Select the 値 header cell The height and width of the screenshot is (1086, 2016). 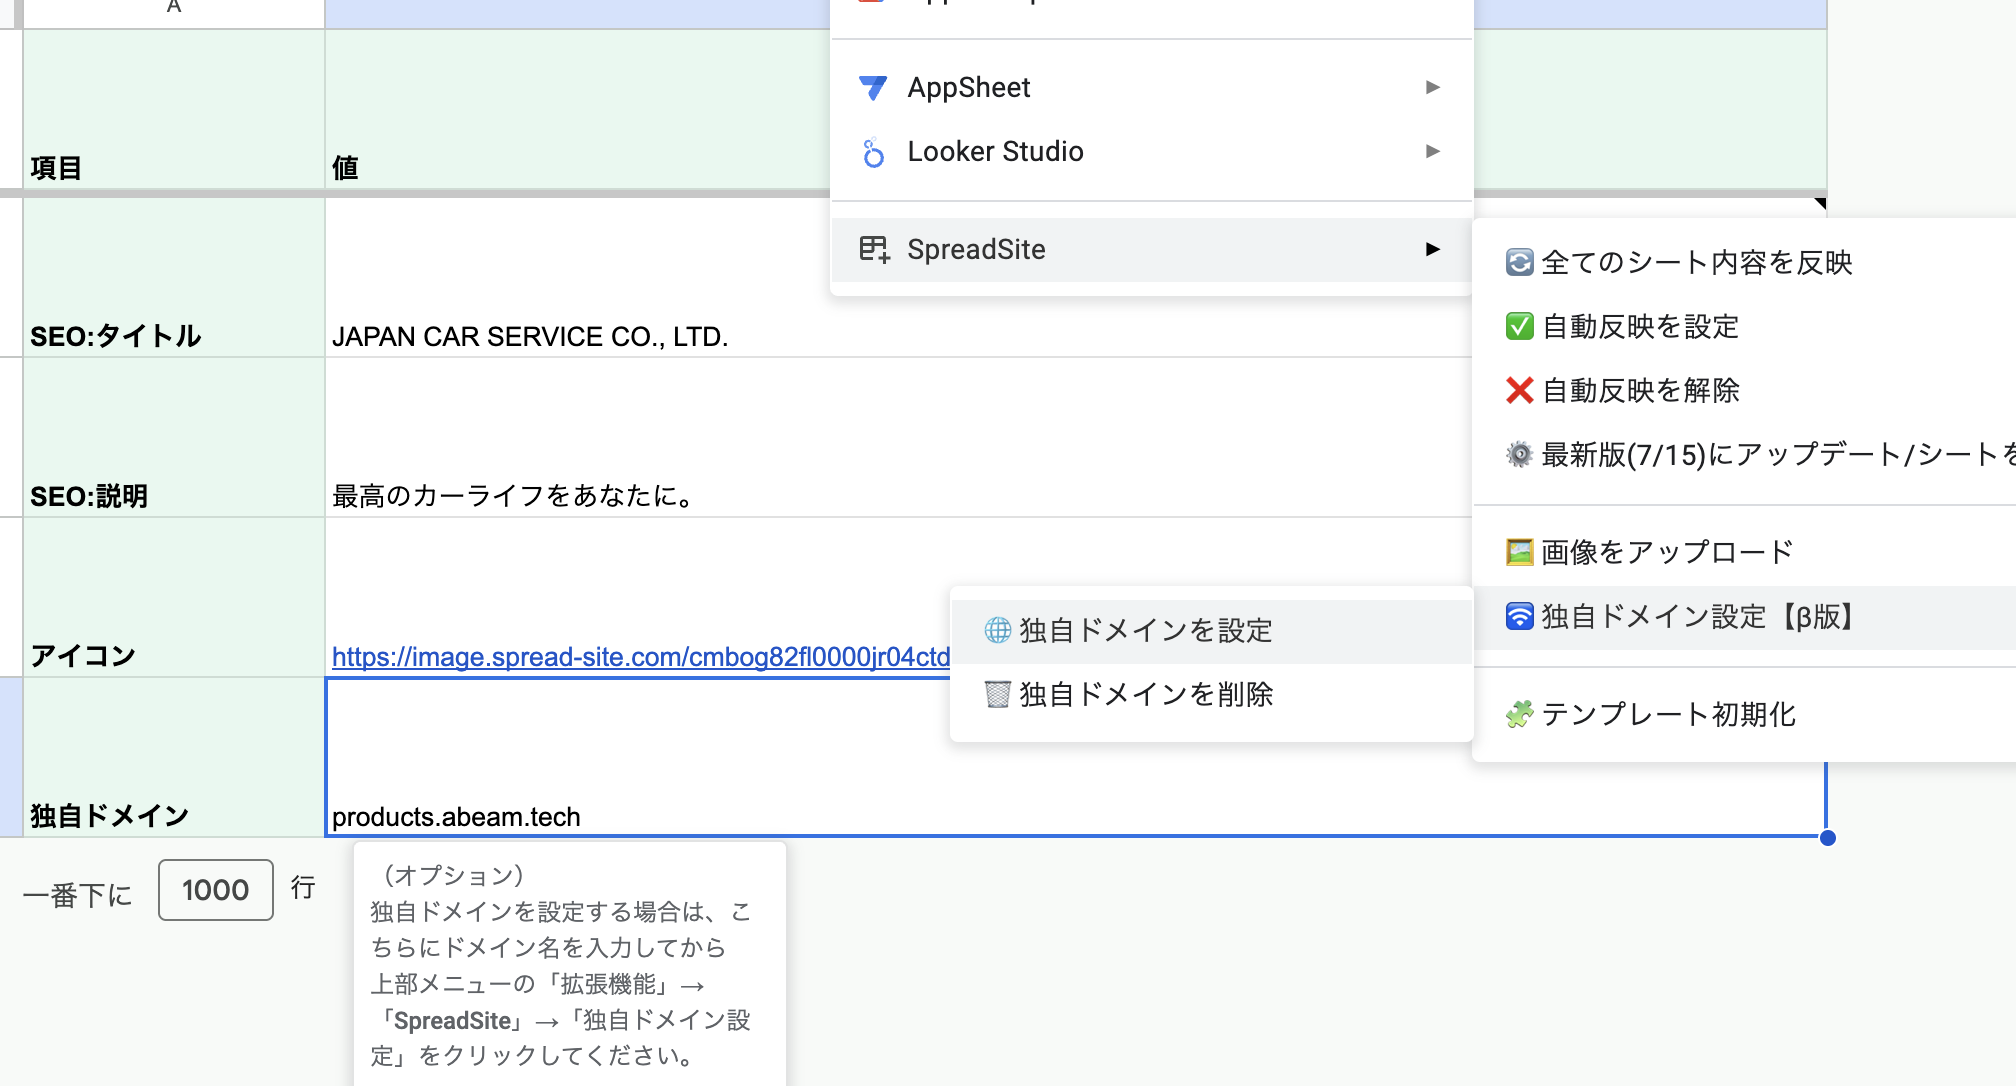coord(577,110)
